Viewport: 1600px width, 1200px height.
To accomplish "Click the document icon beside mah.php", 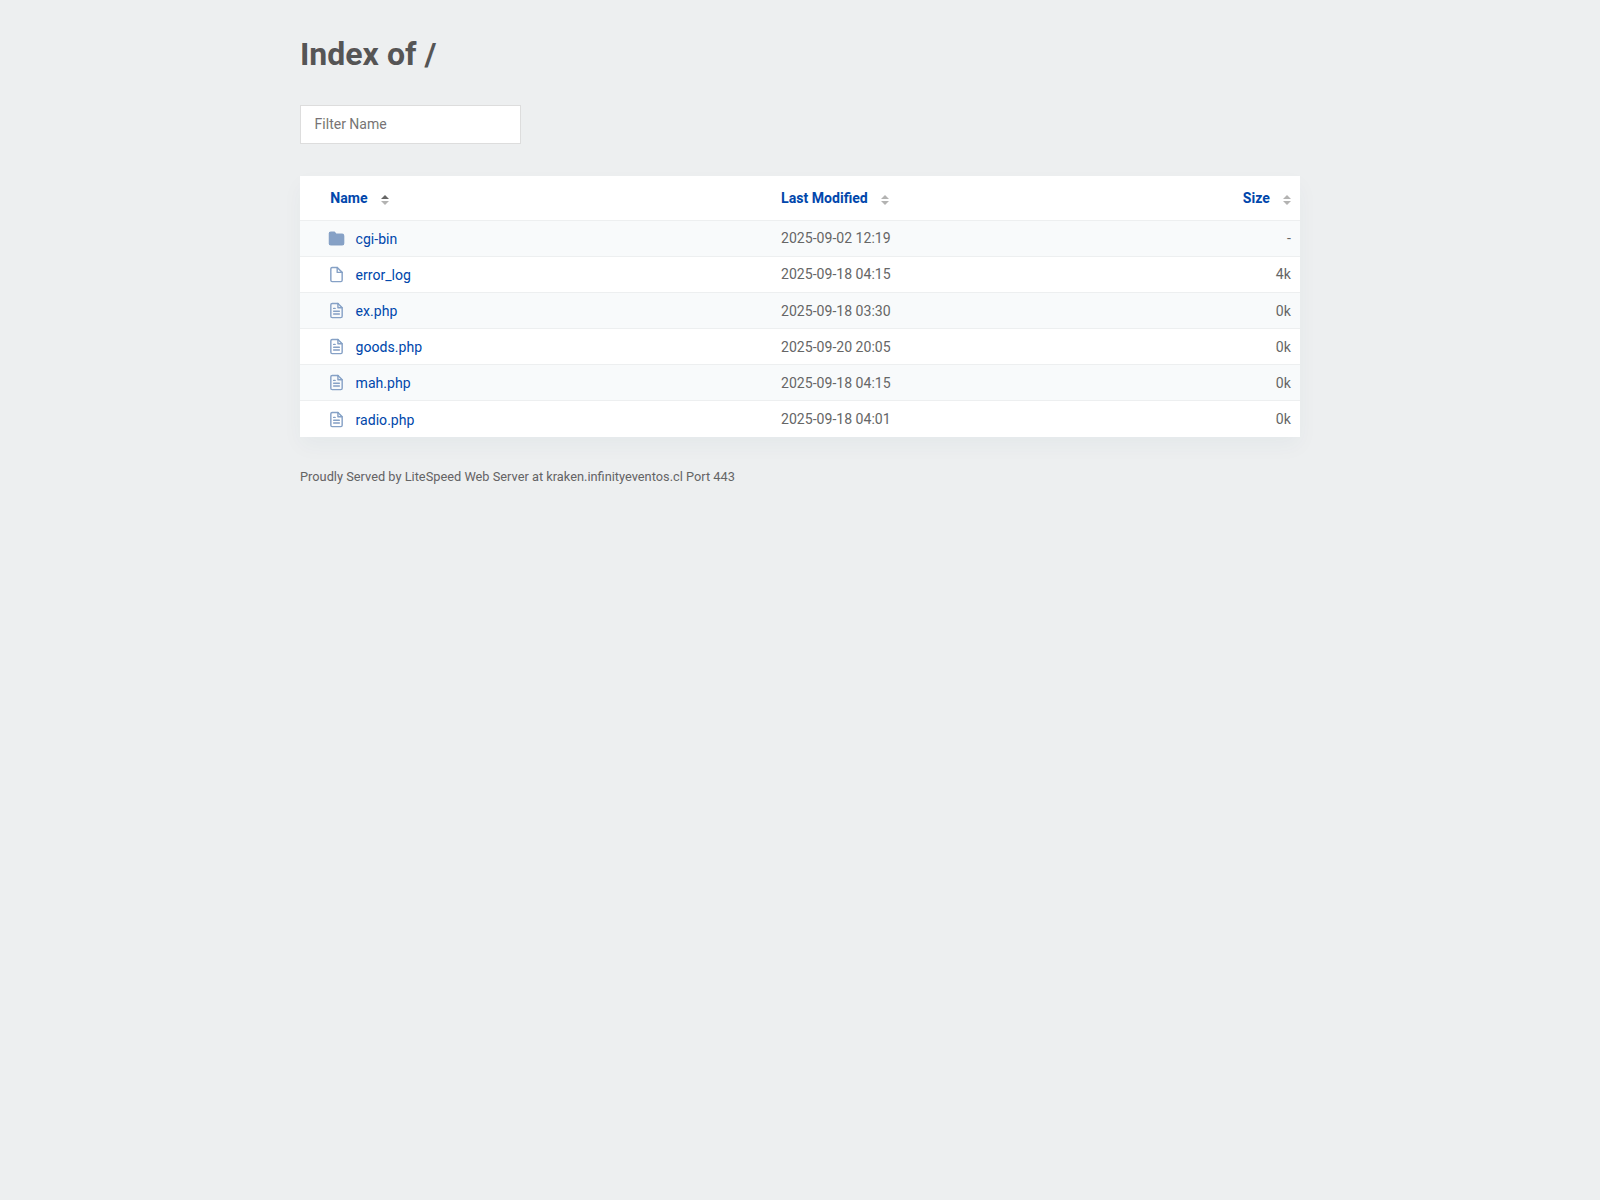I will [337, 382].
